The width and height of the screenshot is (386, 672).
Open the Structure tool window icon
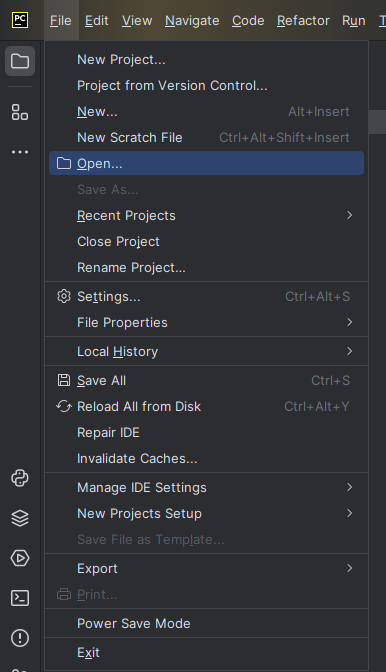[x=20, y=112]
